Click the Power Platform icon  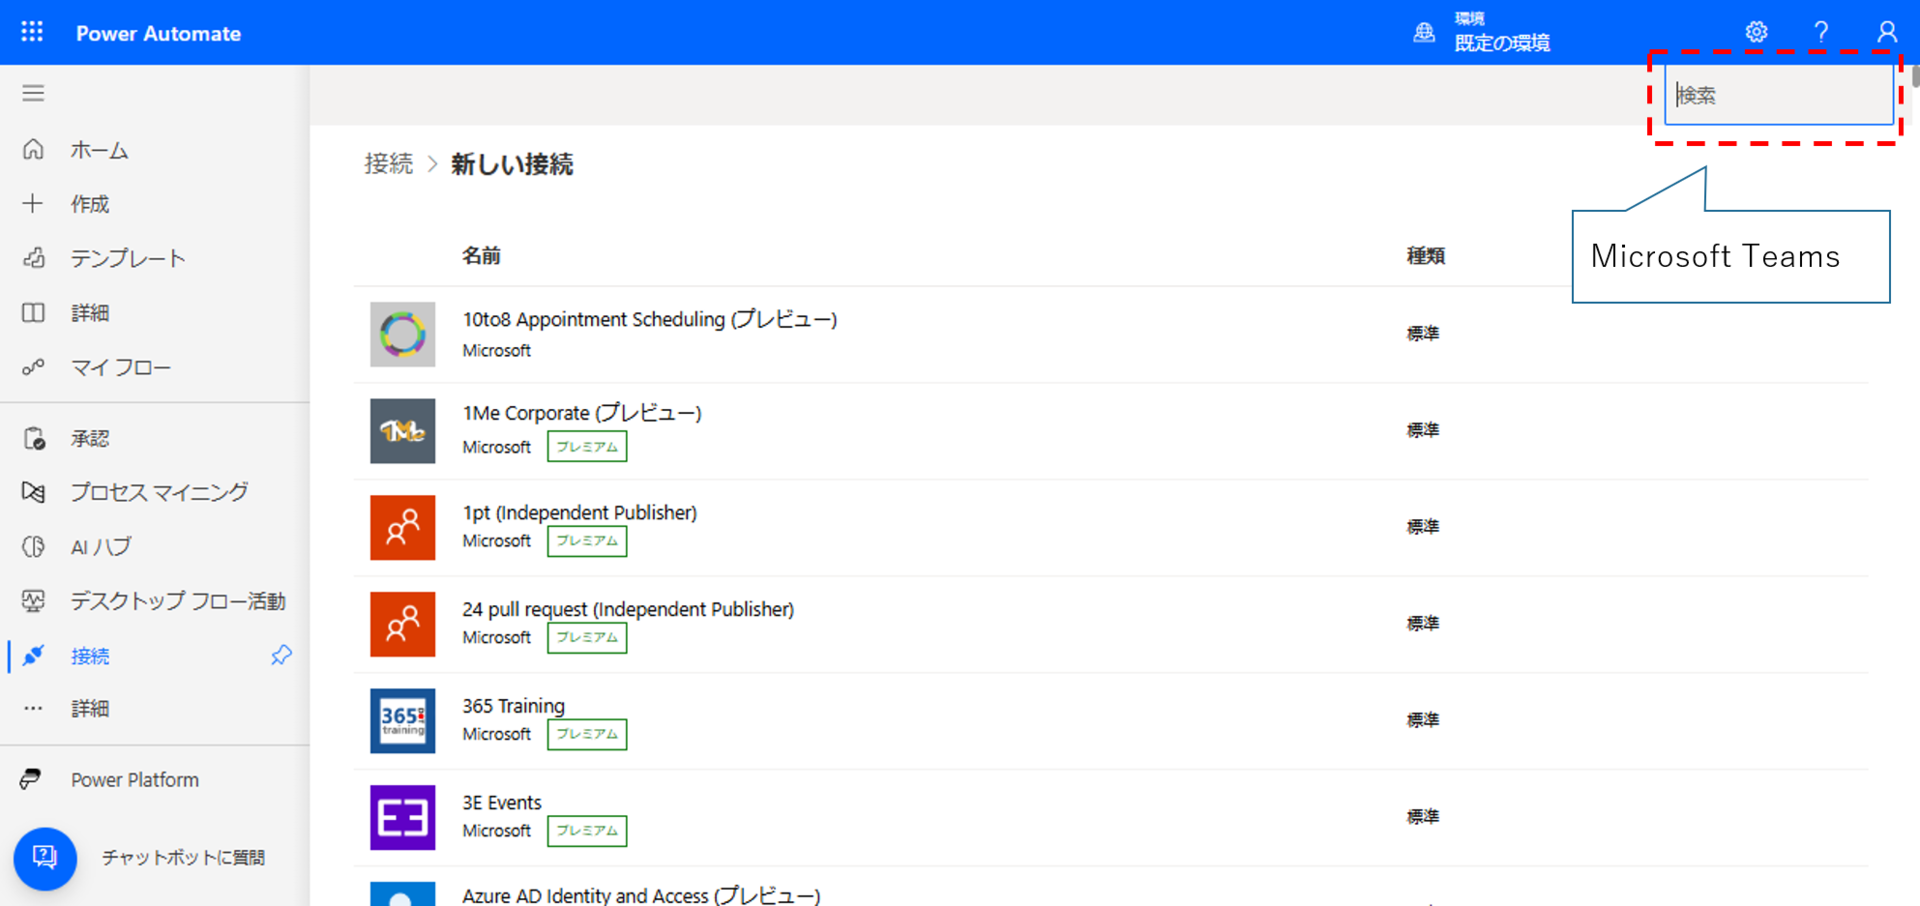(x=31, y=779)
